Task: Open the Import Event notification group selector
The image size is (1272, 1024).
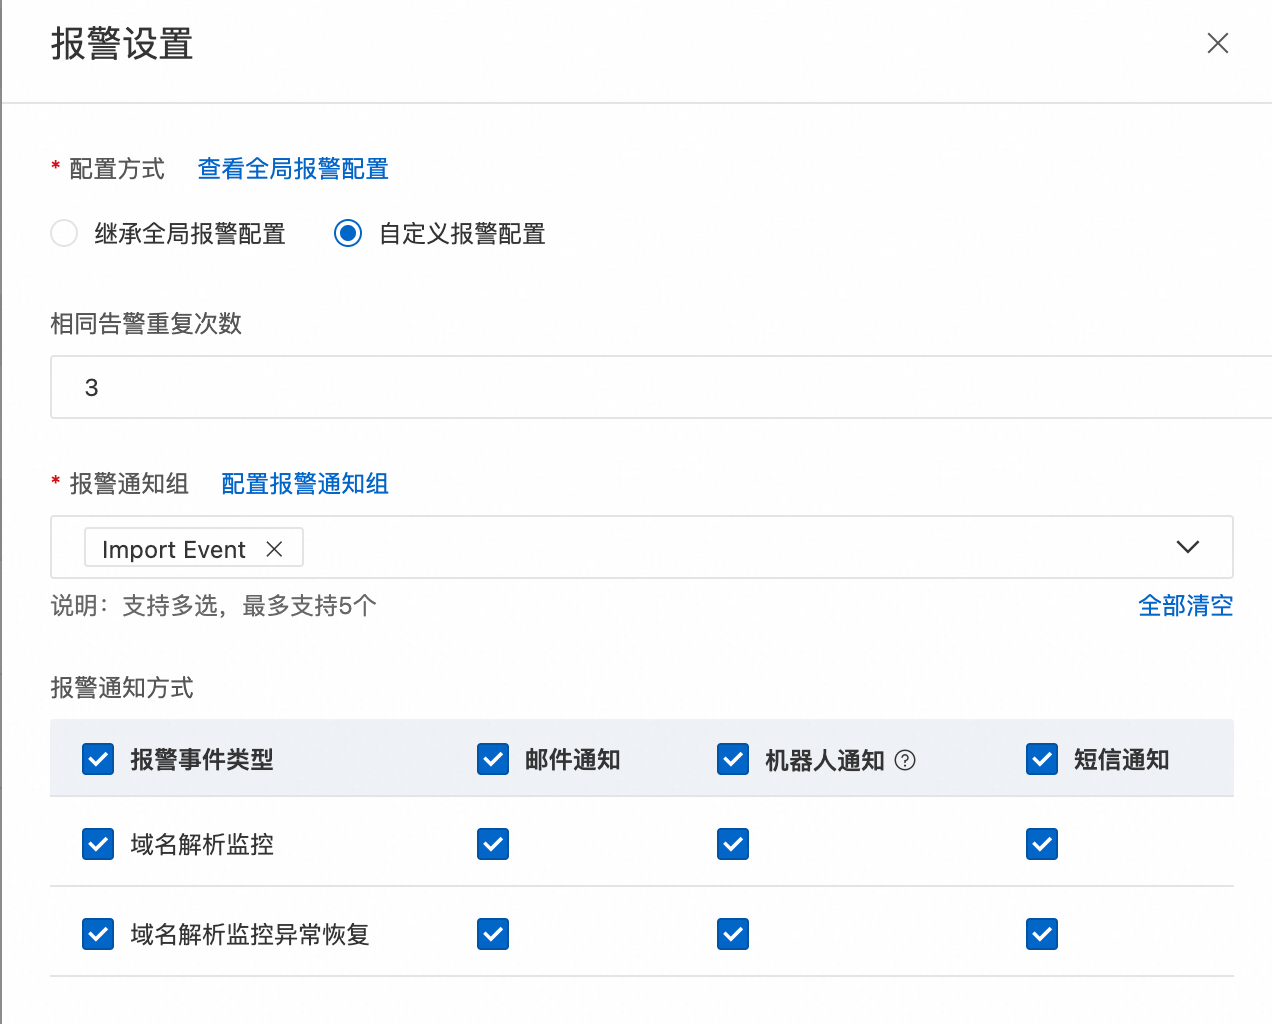Action: (x=700, y=547)
